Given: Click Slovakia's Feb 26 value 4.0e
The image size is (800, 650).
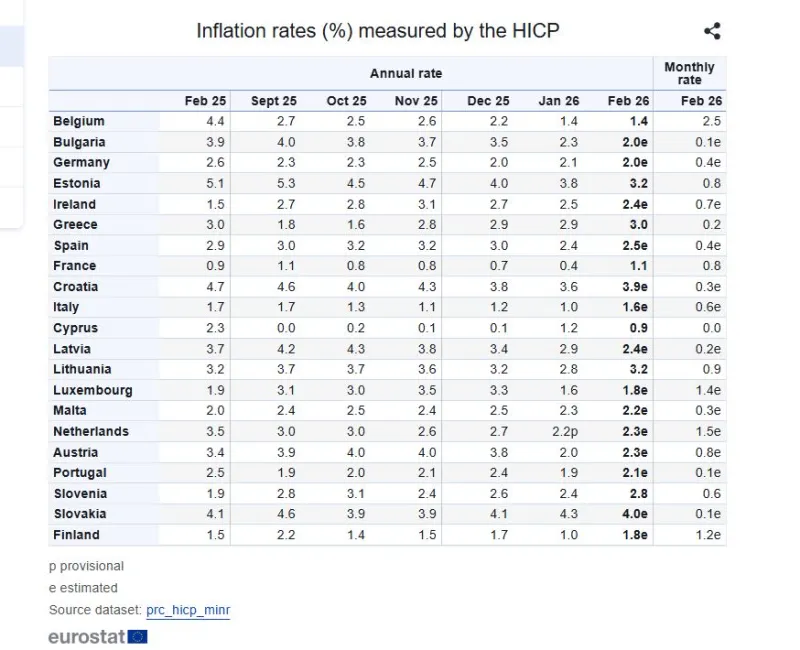Looking at the screenshot, I should pos(634,514).
